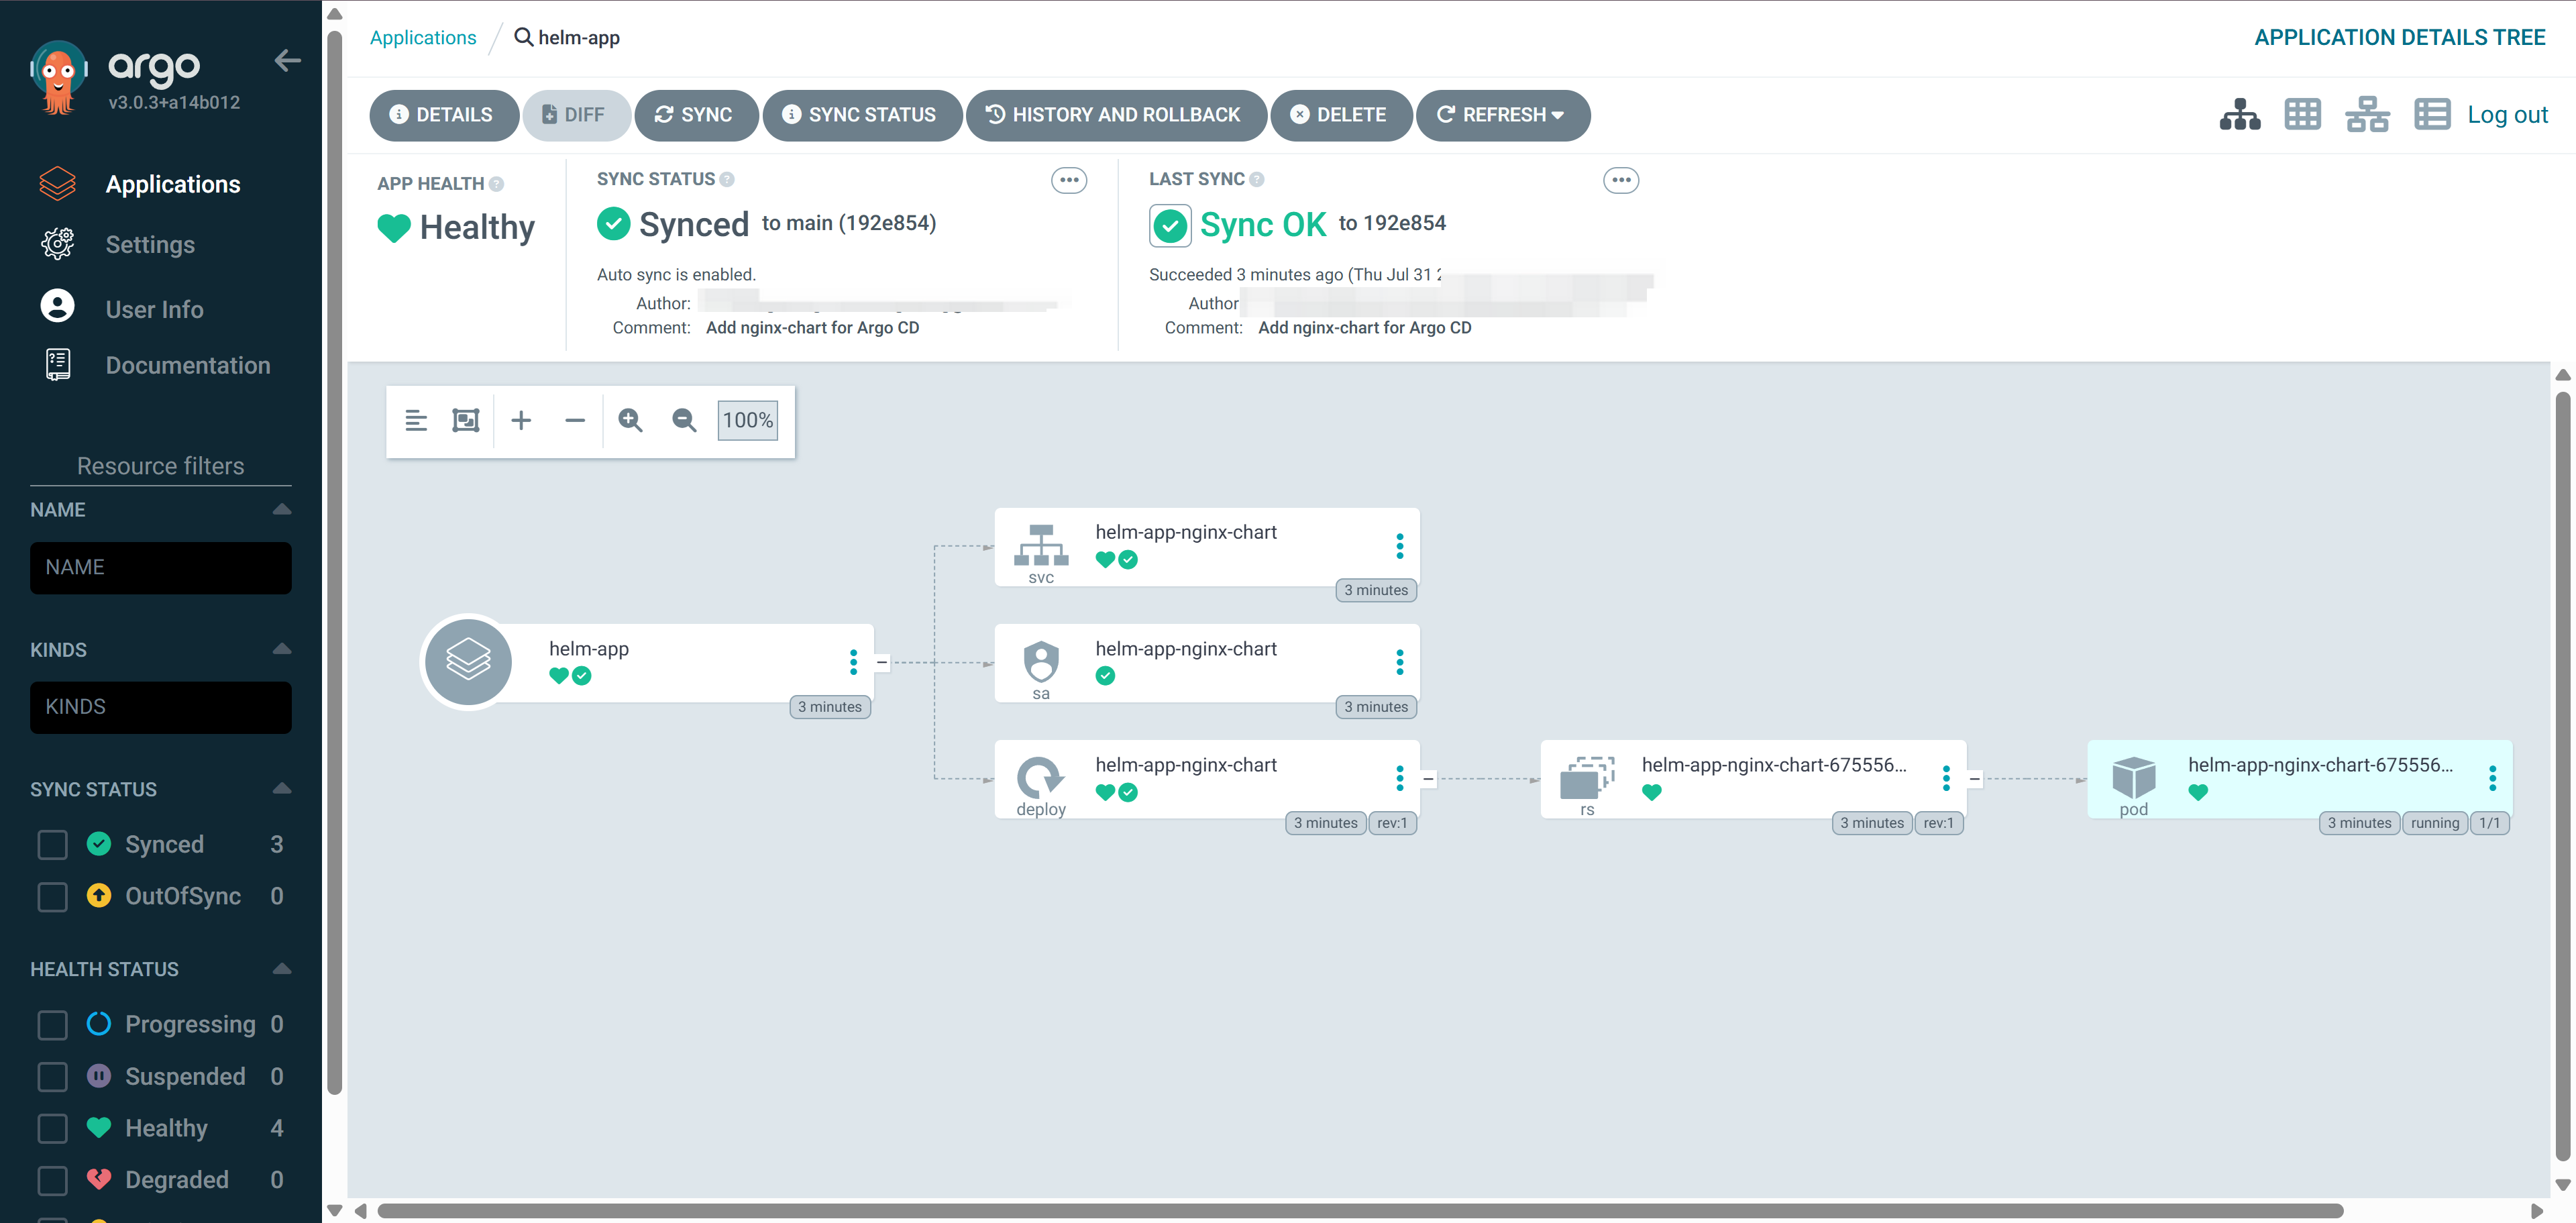The height and width of the screenshot is (1223, 2576).
Task: Zoom in on the resource graph
Action: click(630, 421)
